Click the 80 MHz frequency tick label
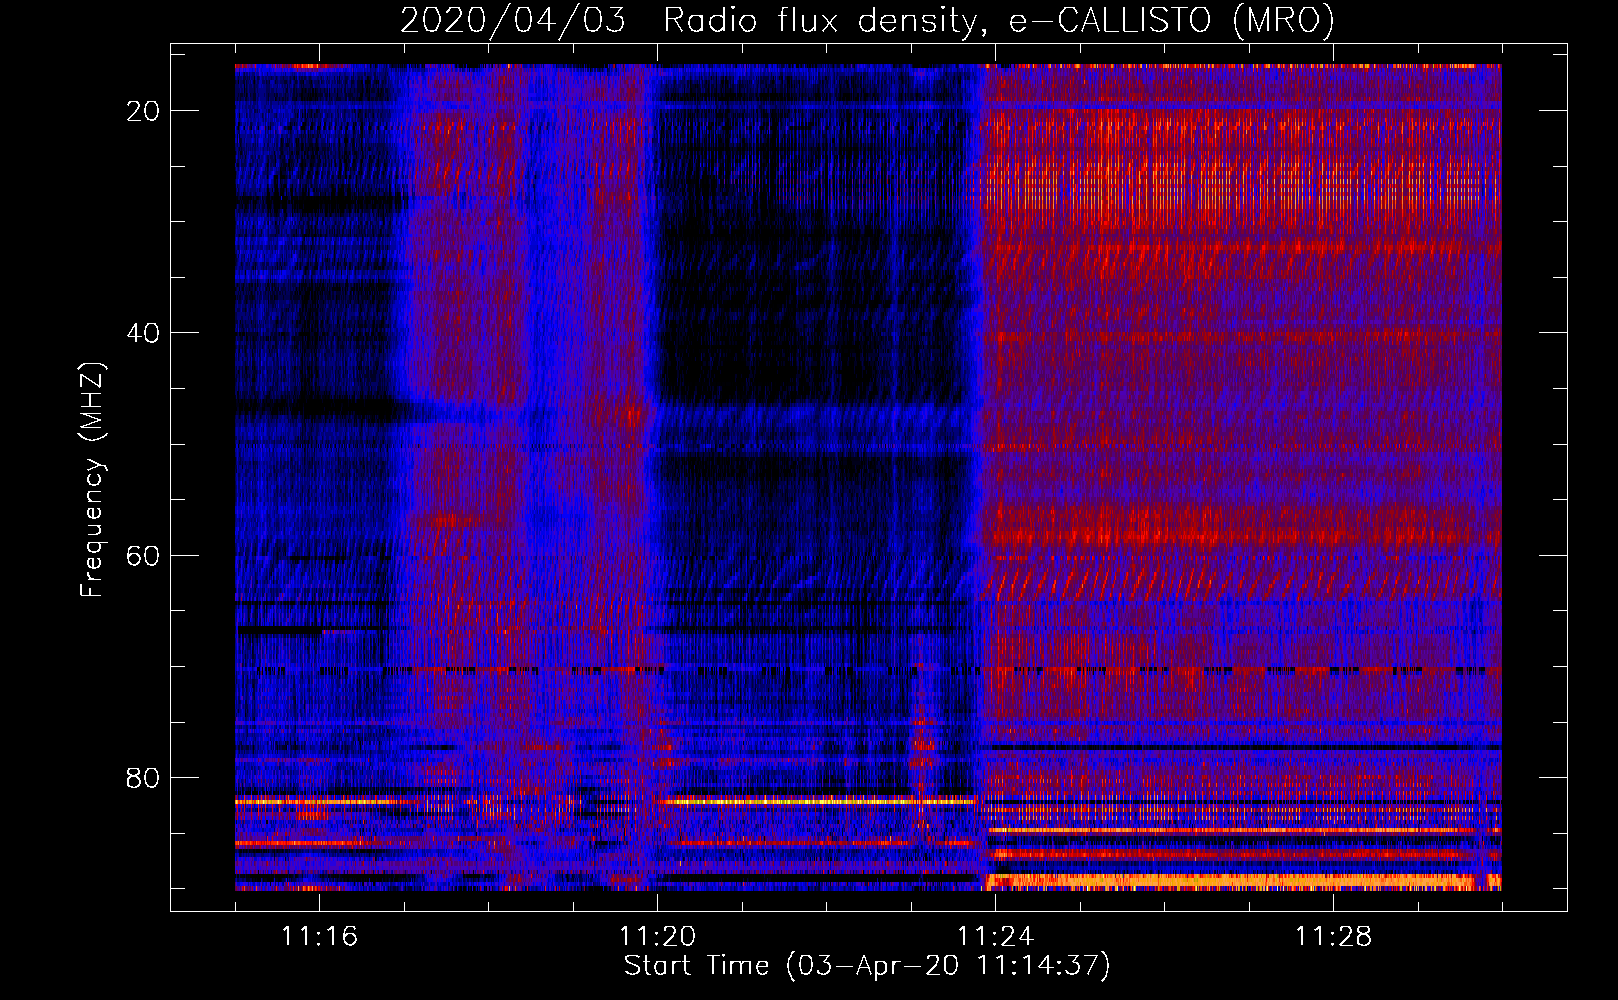Screen dimensions: 1618x1000 pos(143,777)
